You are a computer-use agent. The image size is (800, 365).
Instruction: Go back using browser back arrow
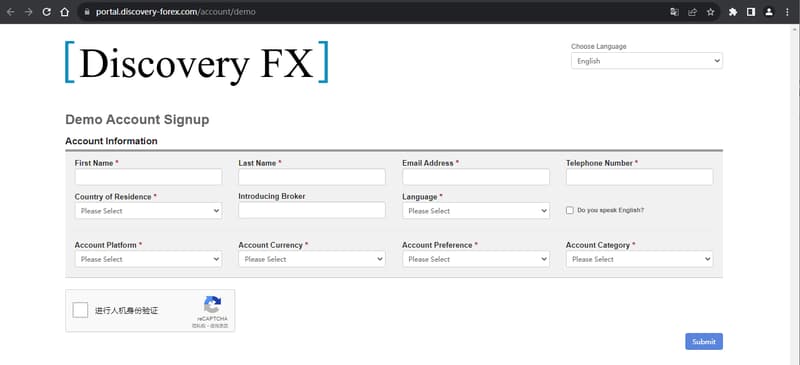tap(11, 12)
